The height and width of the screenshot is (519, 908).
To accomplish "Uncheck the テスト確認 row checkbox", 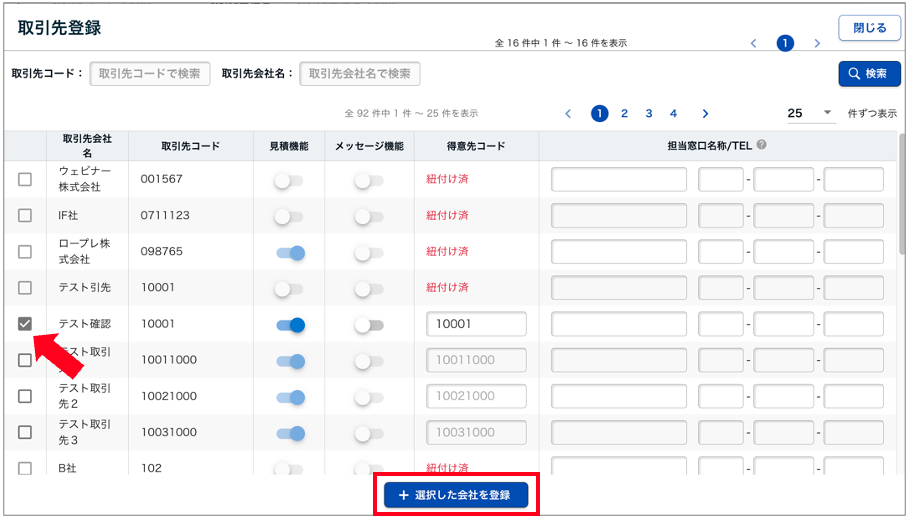I will [25, 324].
